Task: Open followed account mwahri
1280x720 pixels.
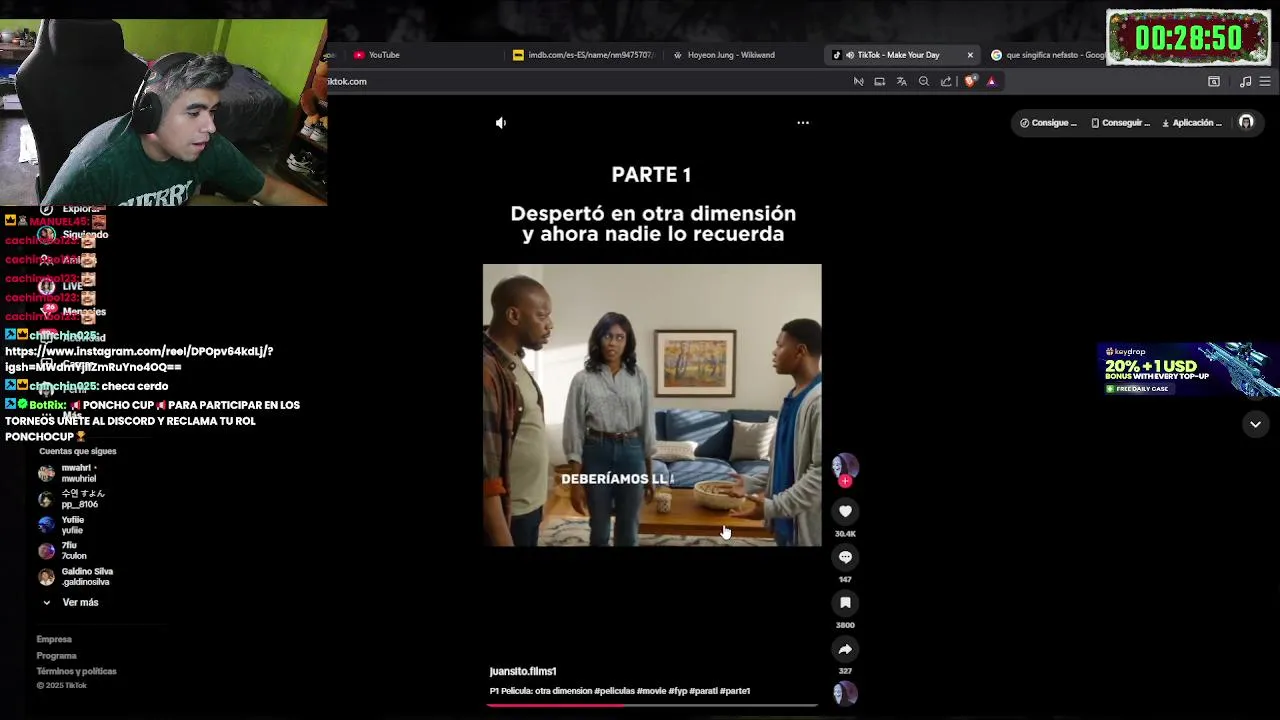Action: coord(78,473)
